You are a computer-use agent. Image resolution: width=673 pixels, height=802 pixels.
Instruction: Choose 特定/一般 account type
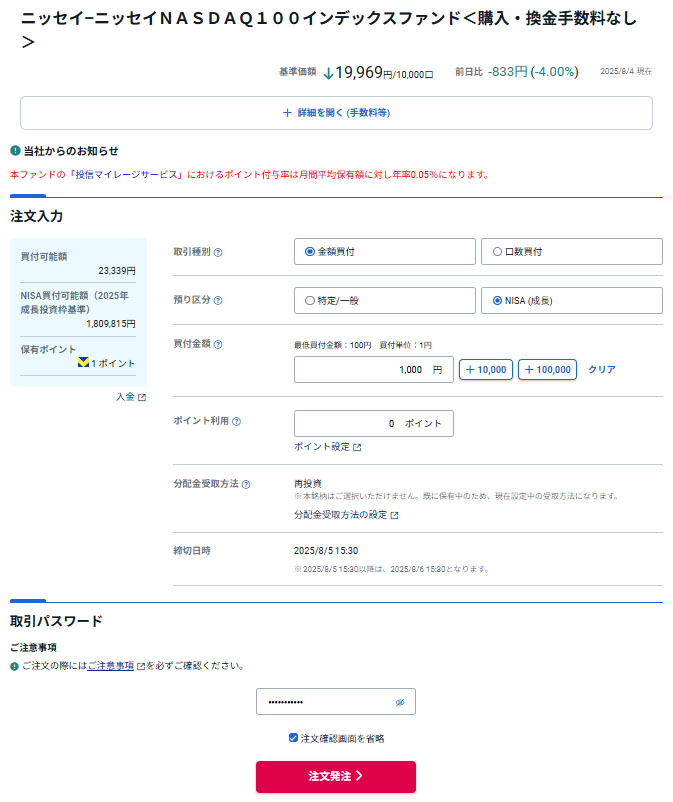(x=310, y=300)
